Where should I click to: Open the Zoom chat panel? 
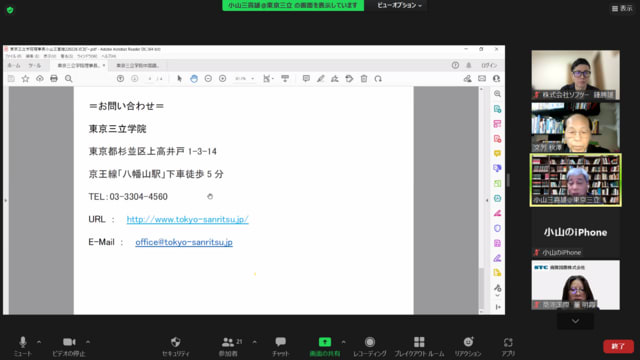tap(280, 346)
